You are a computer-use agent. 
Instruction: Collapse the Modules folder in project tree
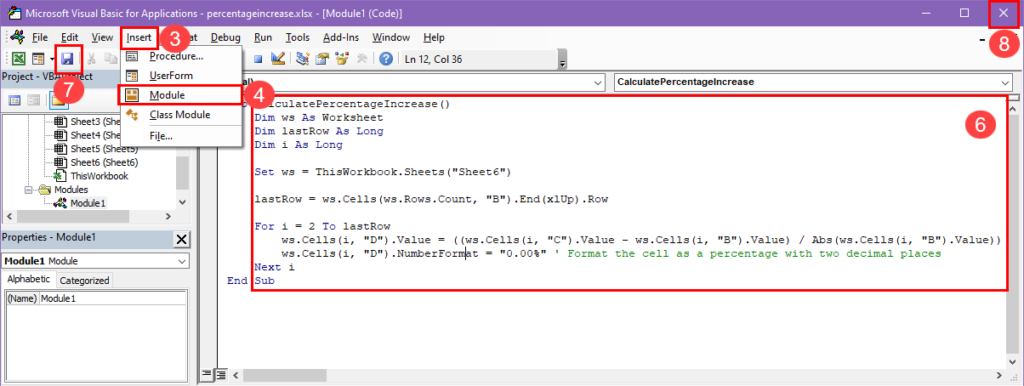[28, 189]
